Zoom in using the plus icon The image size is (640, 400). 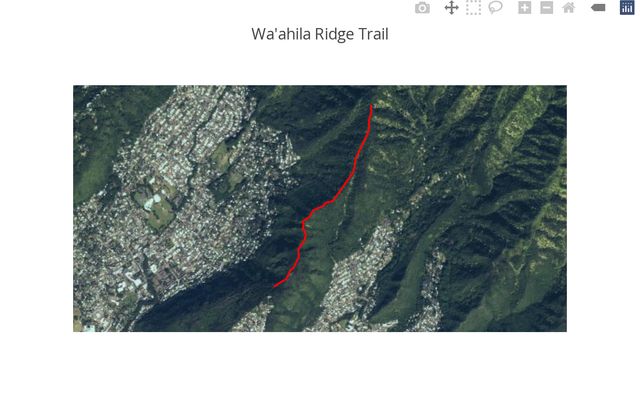[524, 8]
